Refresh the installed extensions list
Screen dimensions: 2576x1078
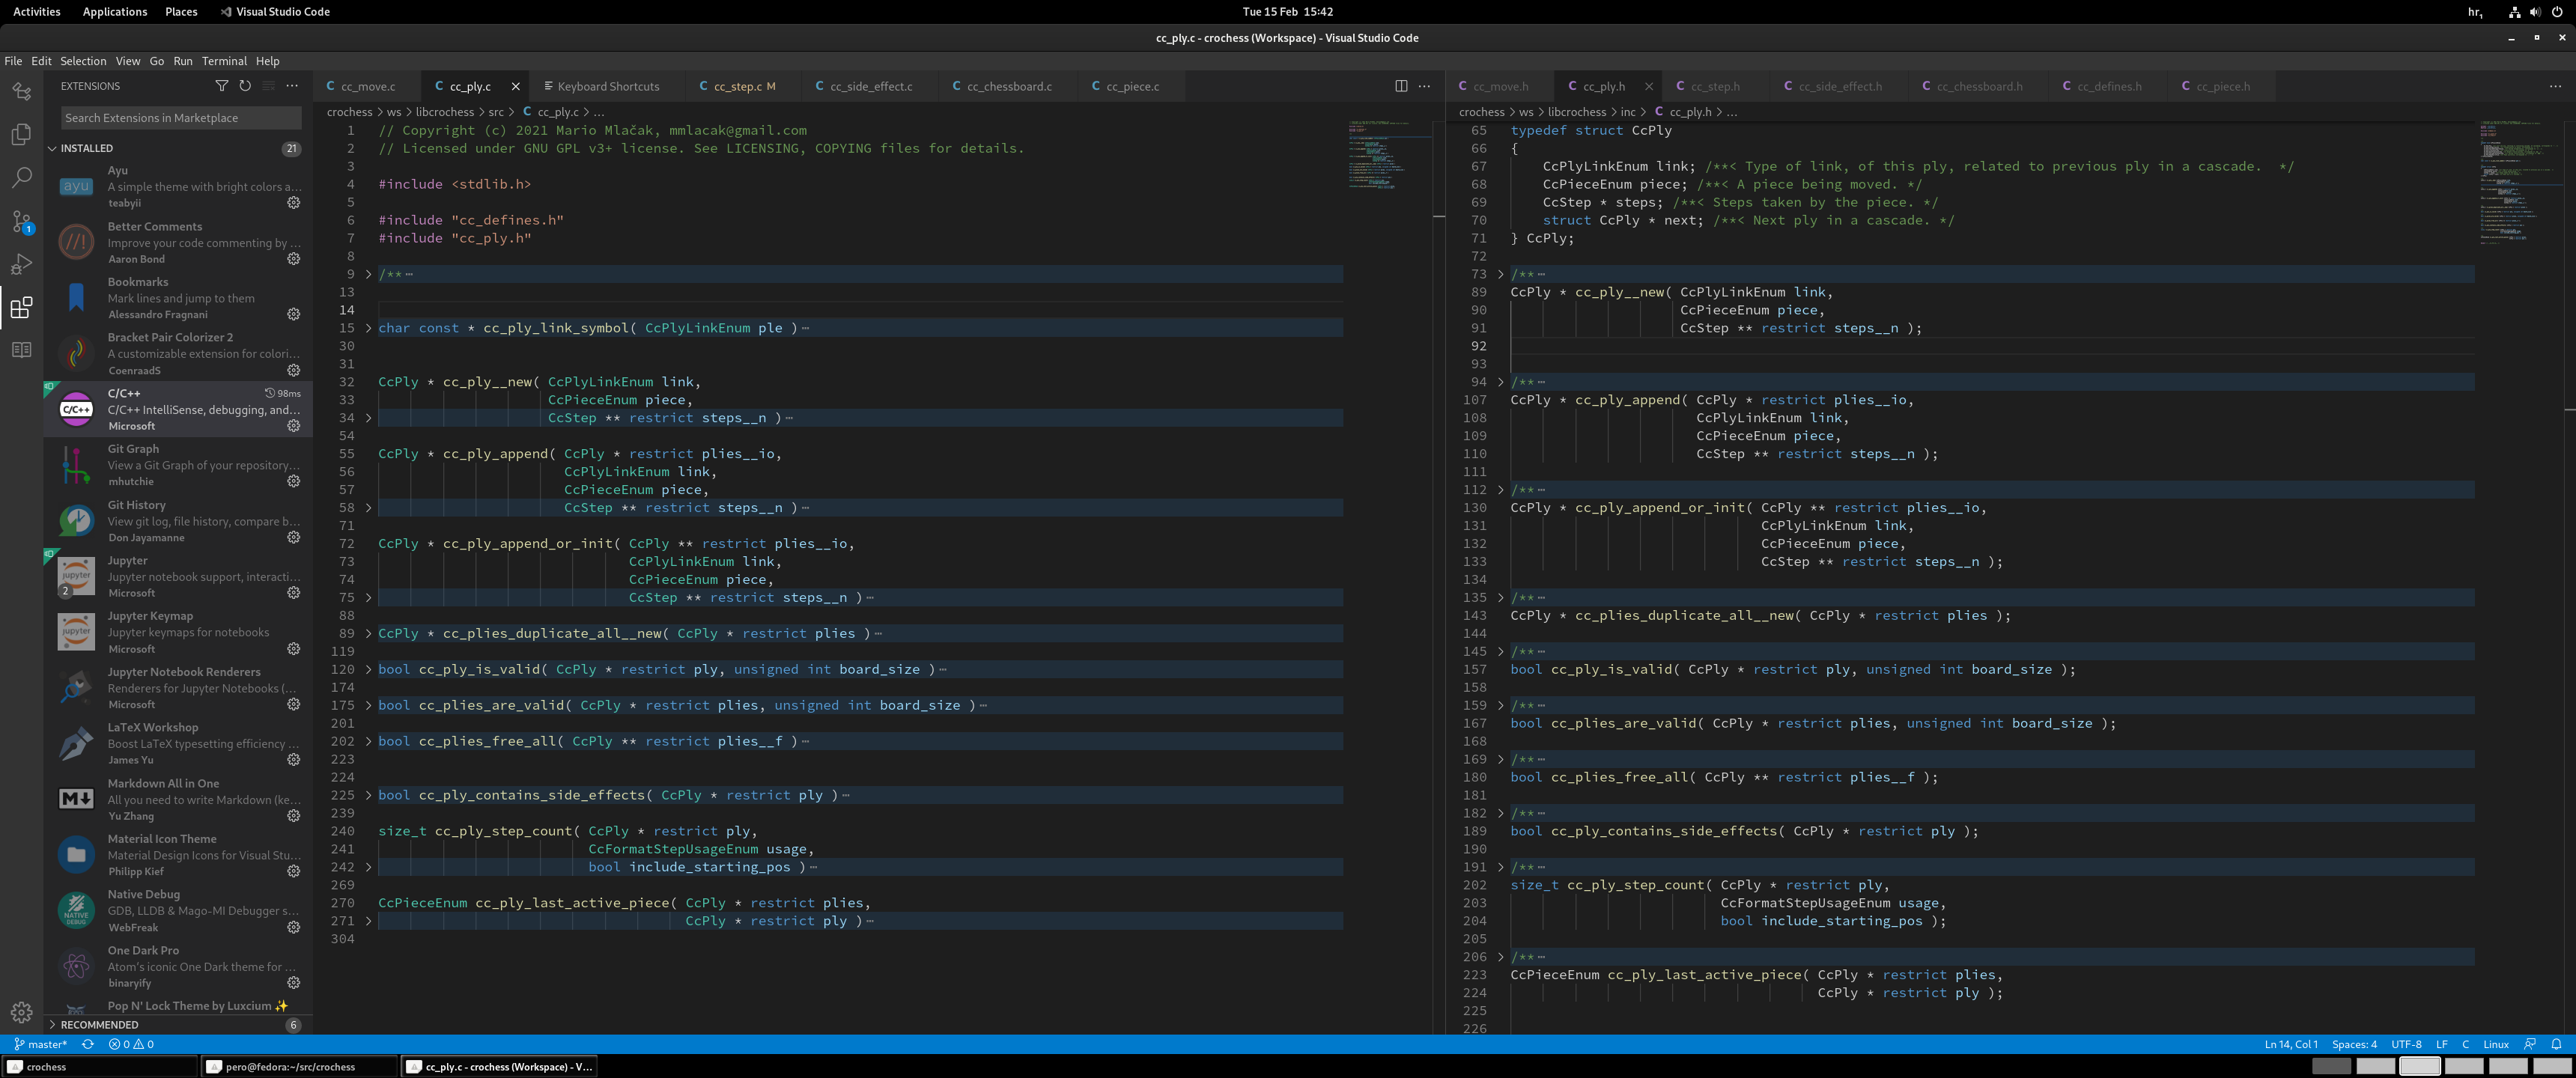(x=245, y=86)
